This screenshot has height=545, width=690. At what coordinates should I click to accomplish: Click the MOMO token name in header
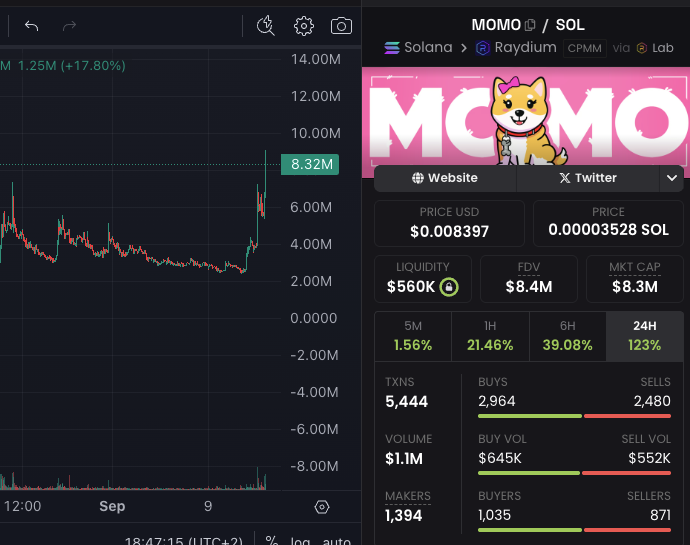click(x=496, y=25)
